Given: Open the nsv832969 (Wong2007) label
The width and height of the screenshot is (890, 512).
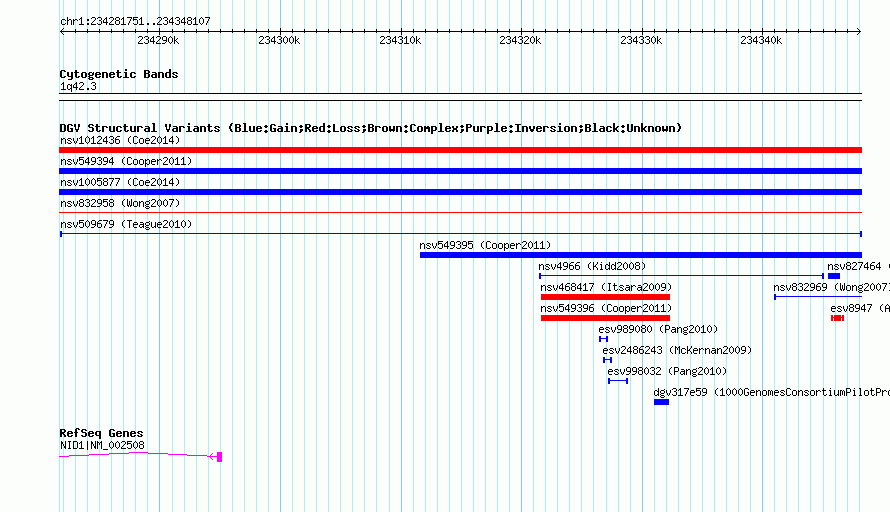Looking at the screenshot, I should [832, 287].
